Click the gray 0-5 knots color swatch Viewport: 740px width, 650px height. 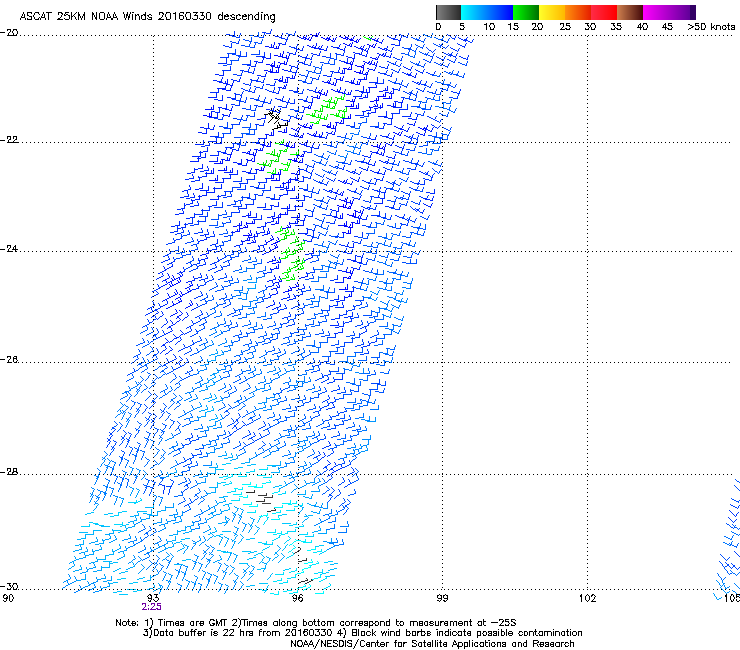tap(448, 12)
